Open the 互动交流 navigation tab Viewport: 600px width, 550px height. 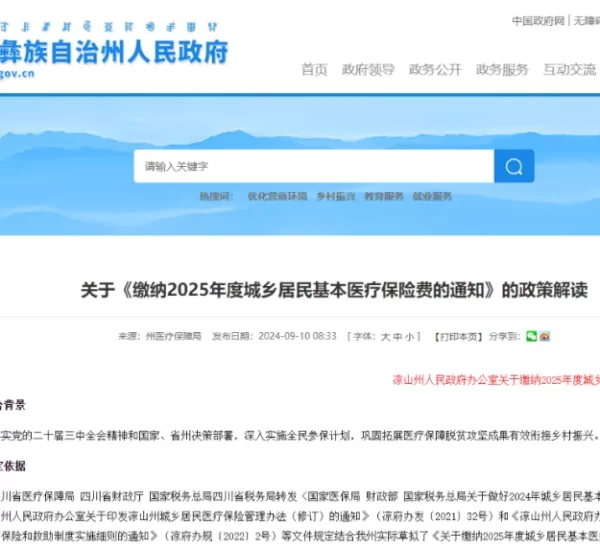(x=569, y=70)
